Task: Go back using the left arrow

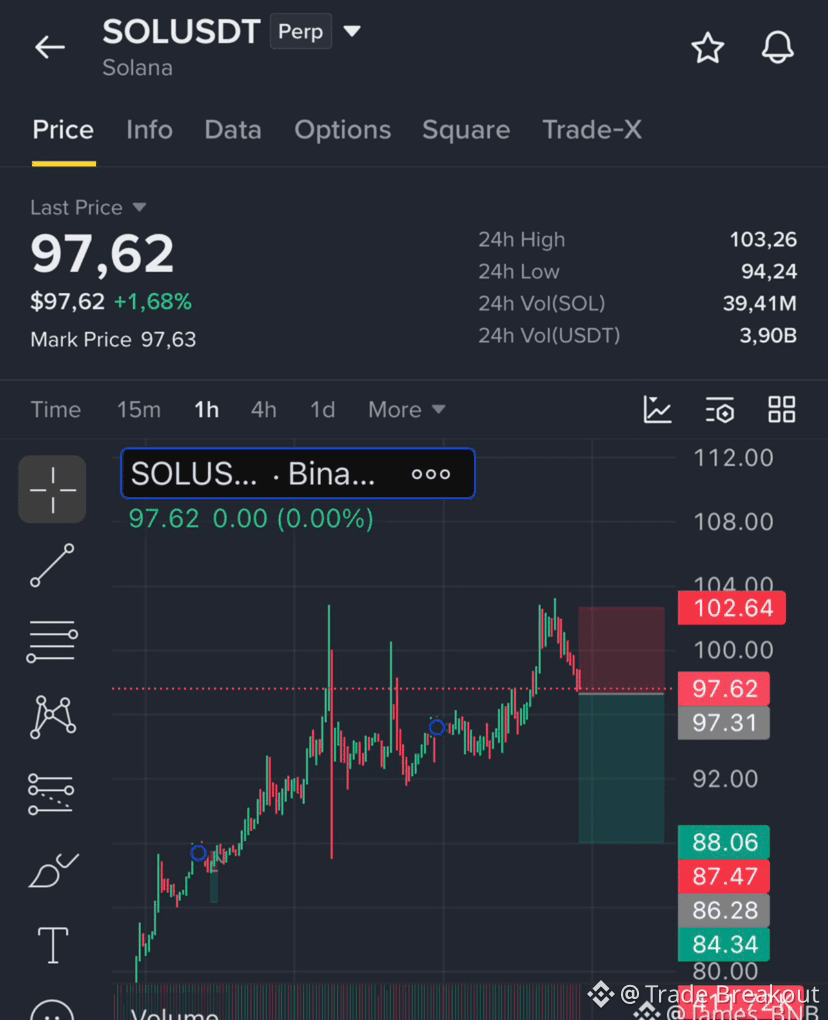Action: click(49, 47)
